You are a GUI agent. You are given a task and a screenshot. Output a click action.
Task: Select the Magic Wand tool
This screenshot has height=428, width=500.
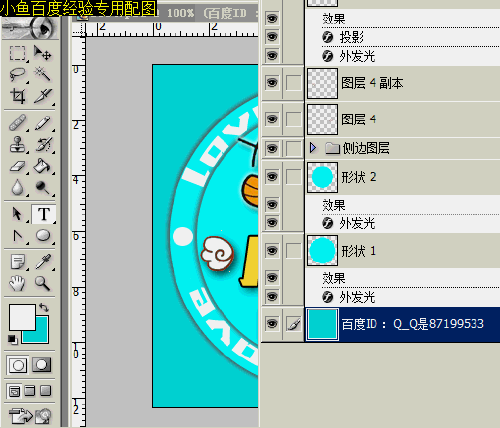click(43, 75)
